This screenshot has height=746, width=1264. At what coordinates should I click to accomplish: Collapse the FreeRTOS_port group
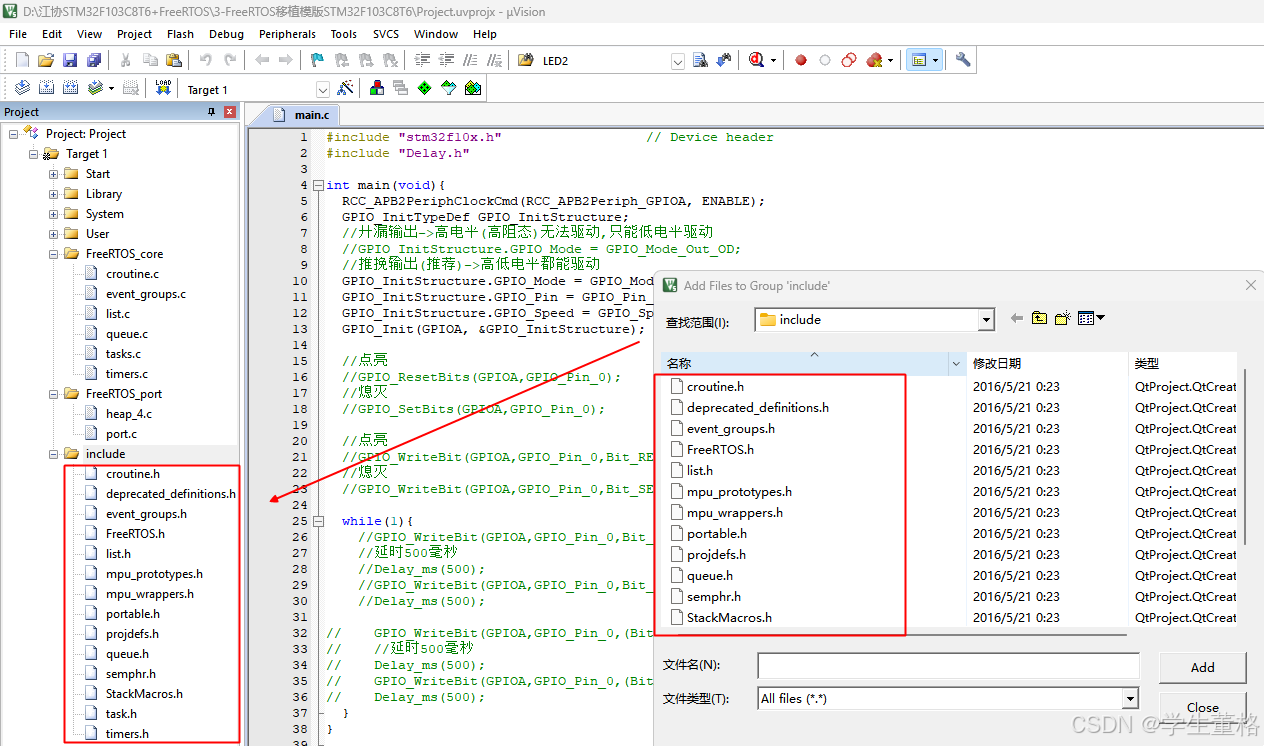click(x=54, y=394)
